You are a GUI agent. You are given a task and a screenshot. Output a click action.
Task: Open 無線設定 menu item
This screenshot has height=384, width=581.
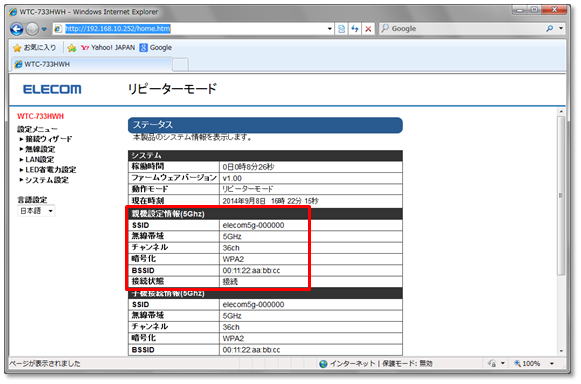tap(40, 149)
